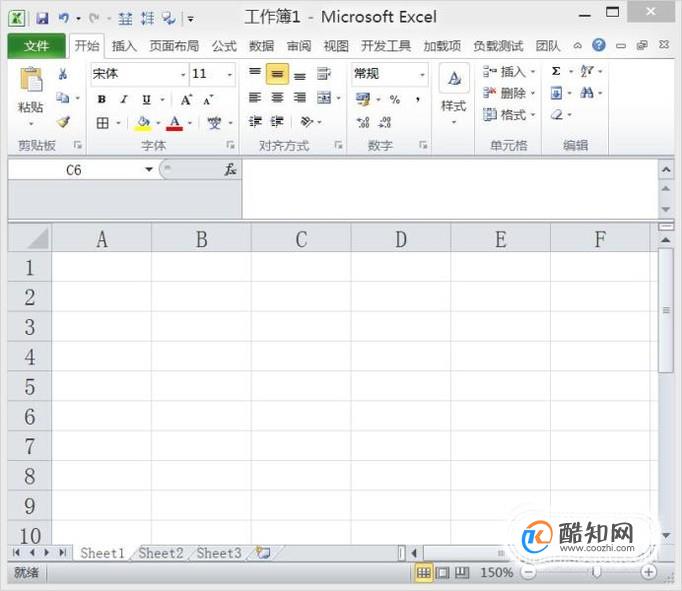Toggle align text right

point(300,97)
